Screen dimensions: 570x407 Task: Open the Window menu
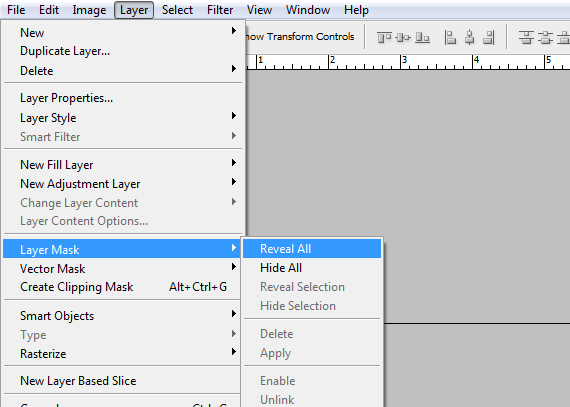pyautogui.click(x=308, y=10)
